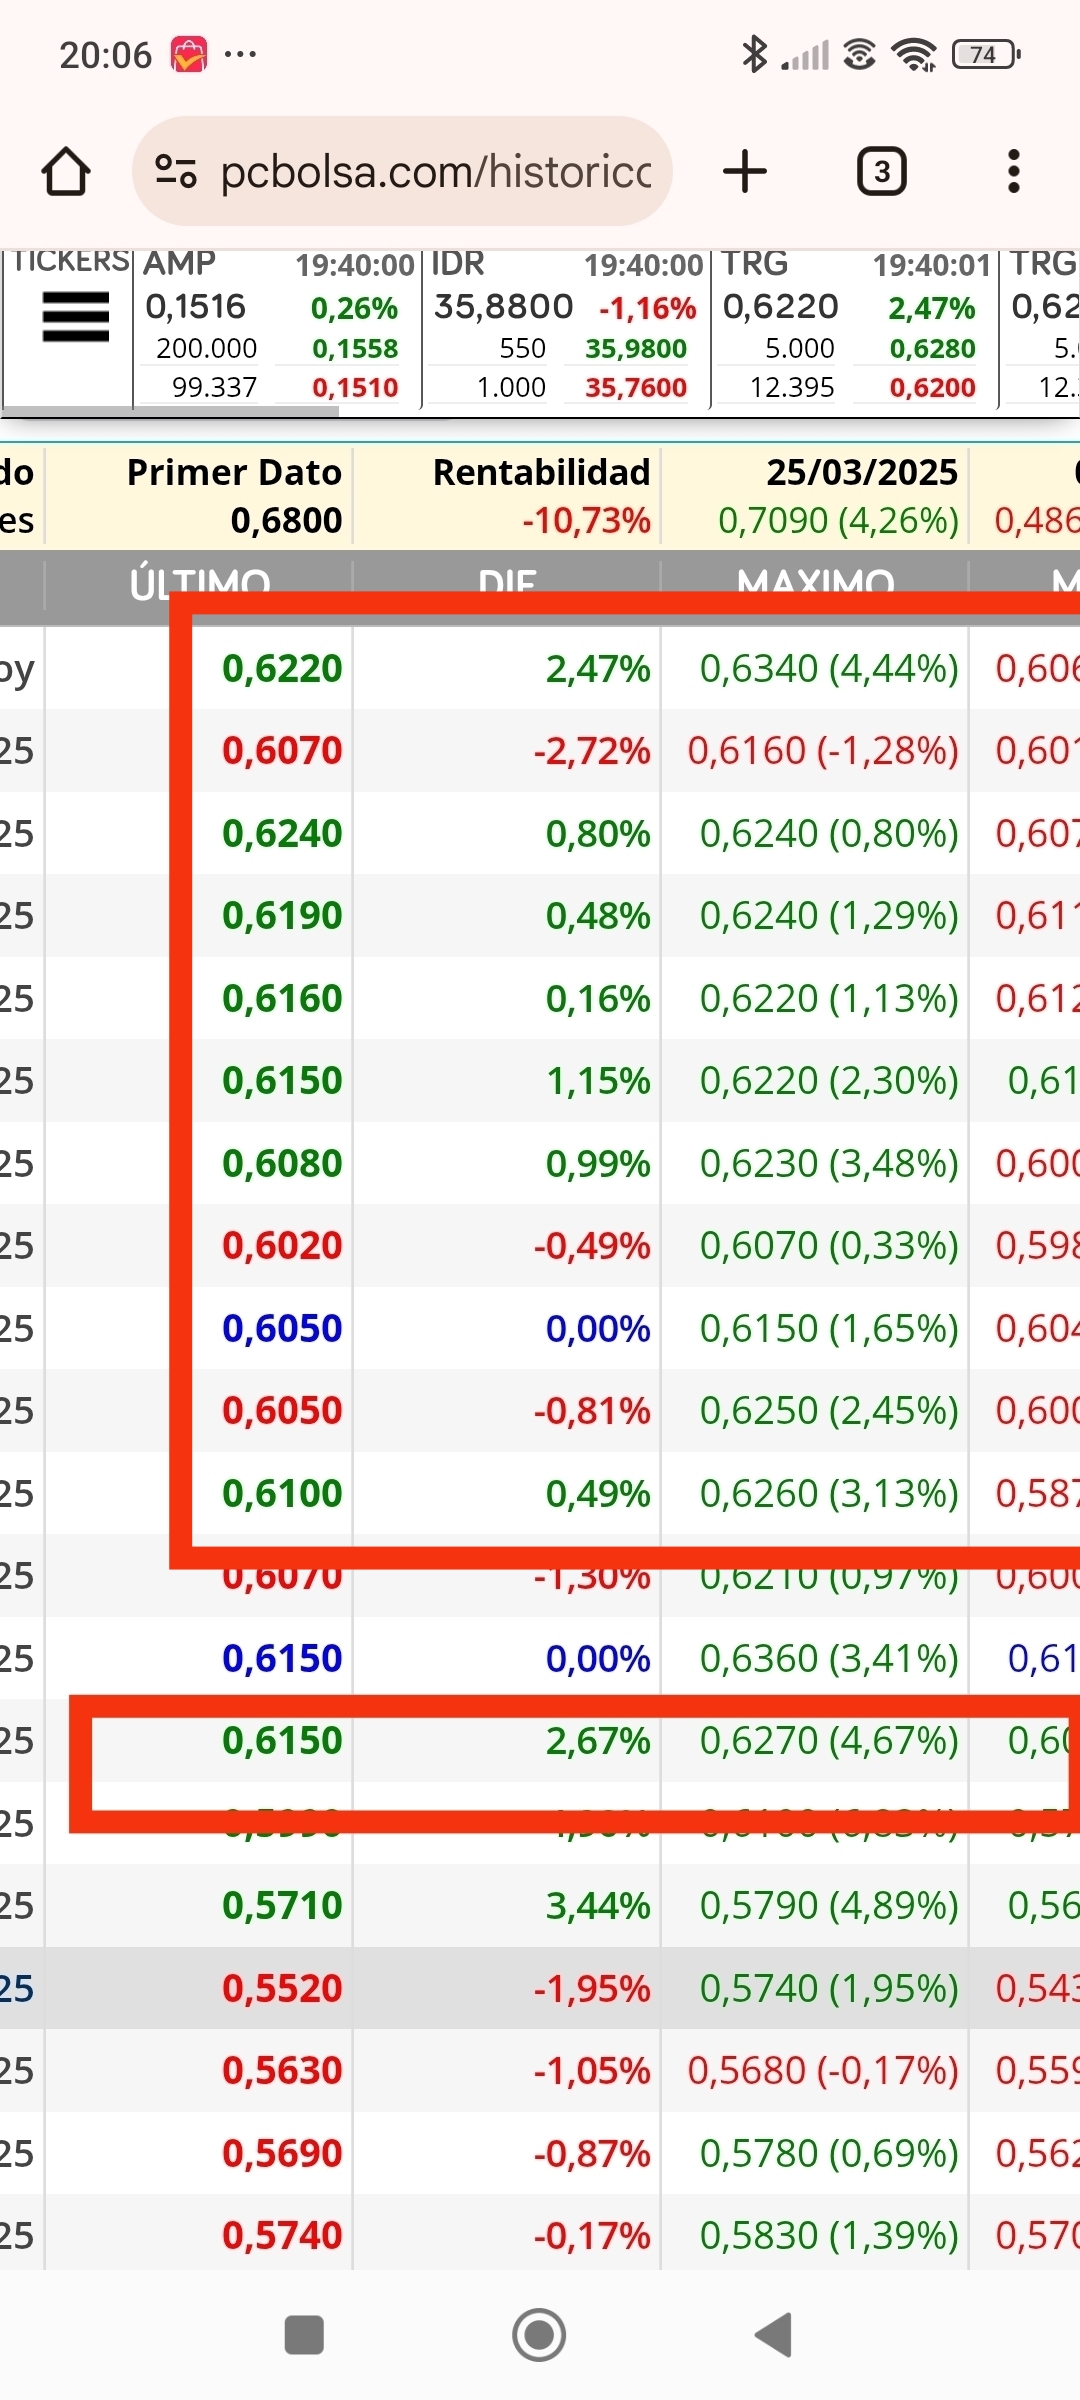Image resolution: width=1080 pixels, height=2400 pixels.
Task: Open the tab switcher showing 3 tabs
Action: point(882,171)
